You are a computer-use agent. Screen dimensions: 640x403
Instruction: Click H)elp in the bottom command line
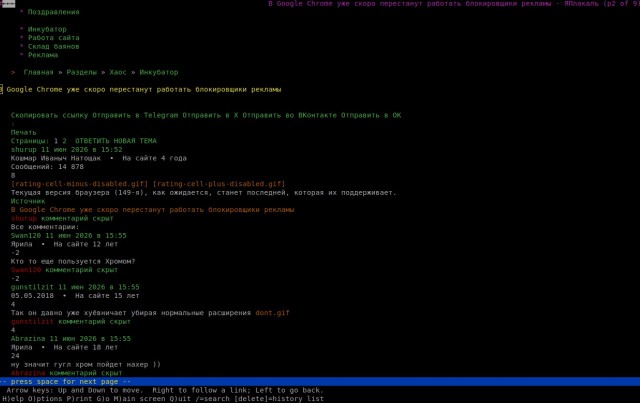13,399
